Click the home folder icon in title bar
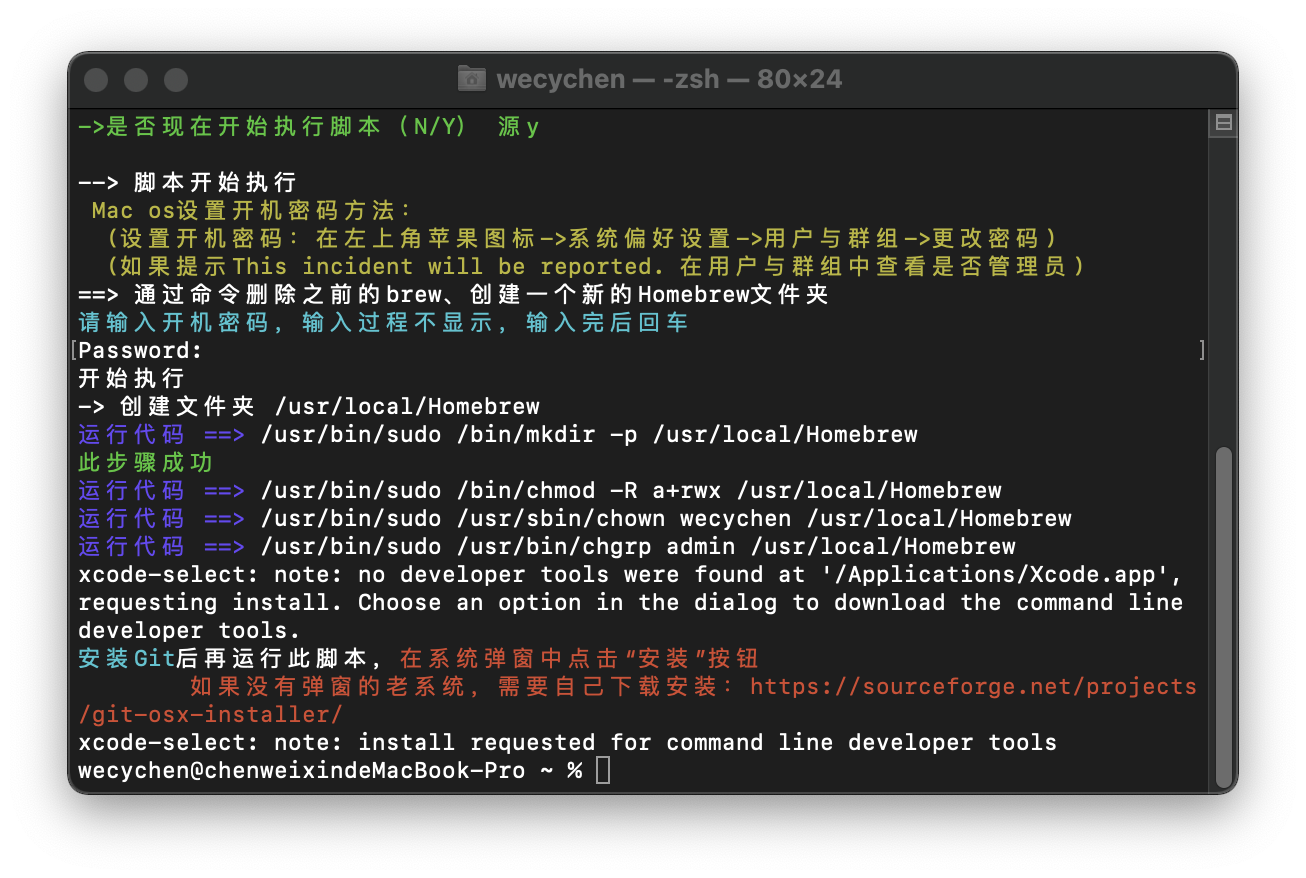Viewport: 1306px width, 878px height. (x=472, y=79)
